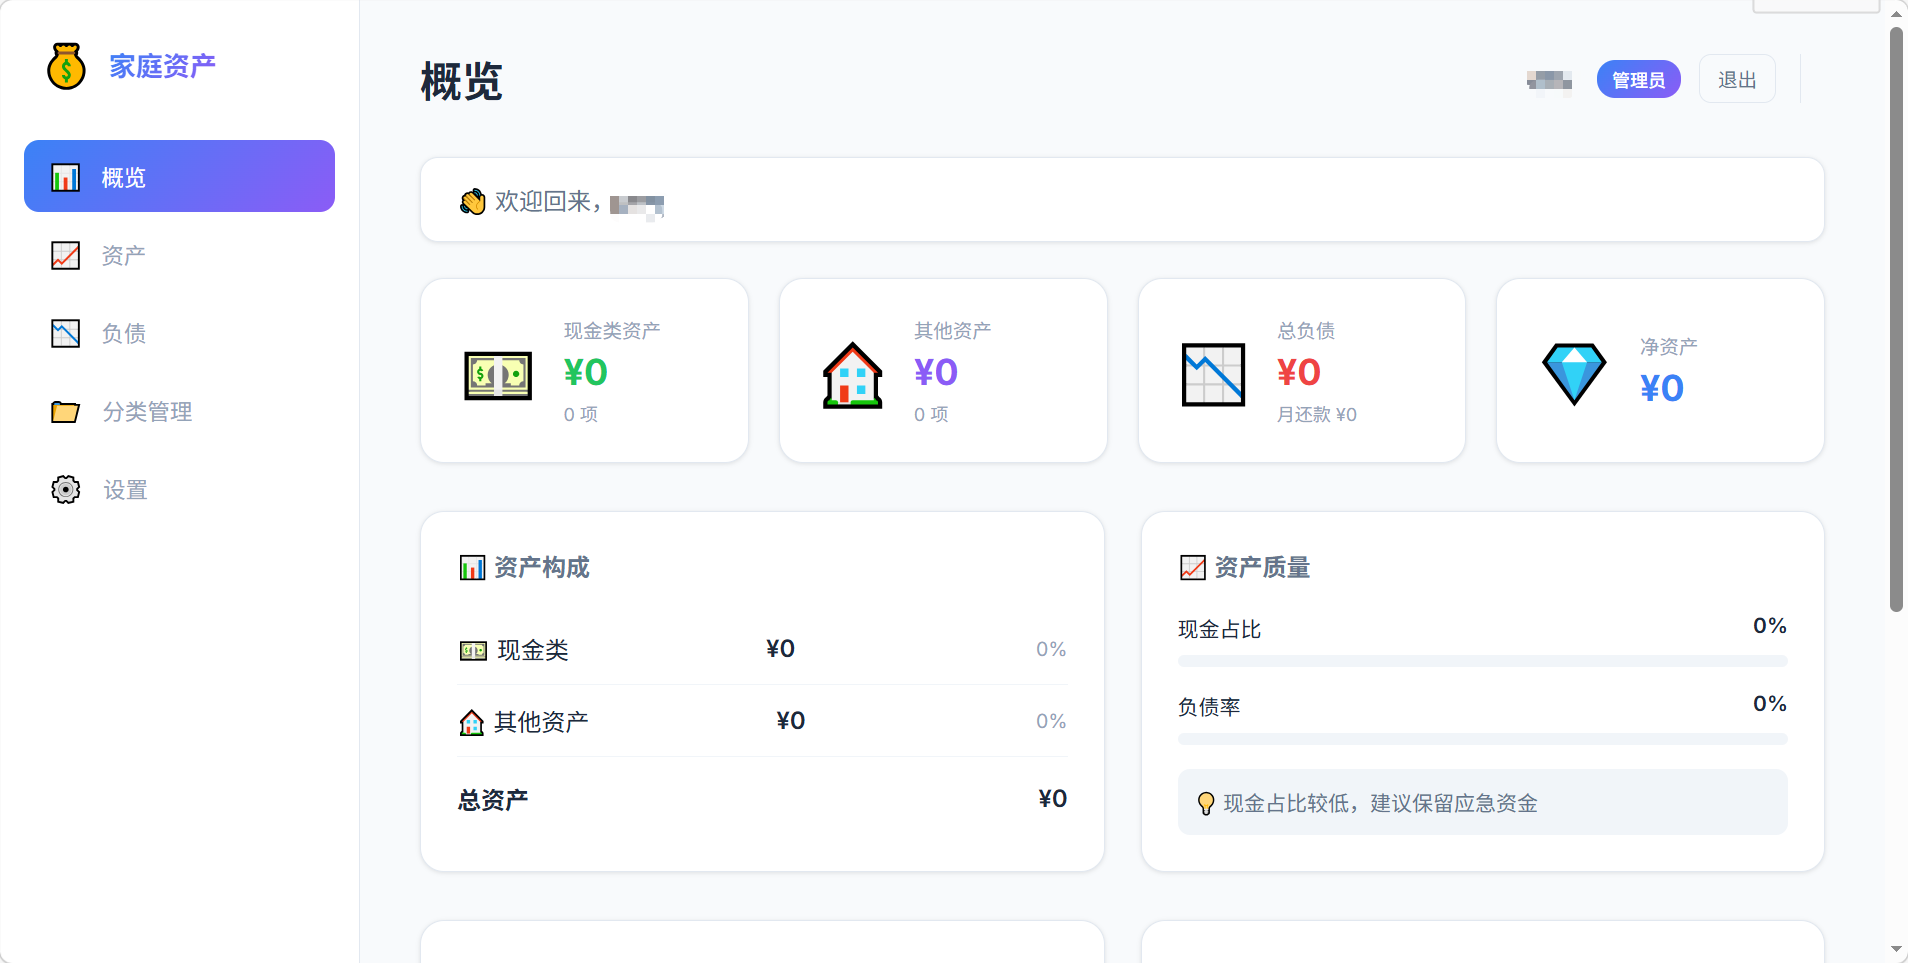
Task: Click the 其他资产 label on the summary card
Action: click(x=952, y=330)
